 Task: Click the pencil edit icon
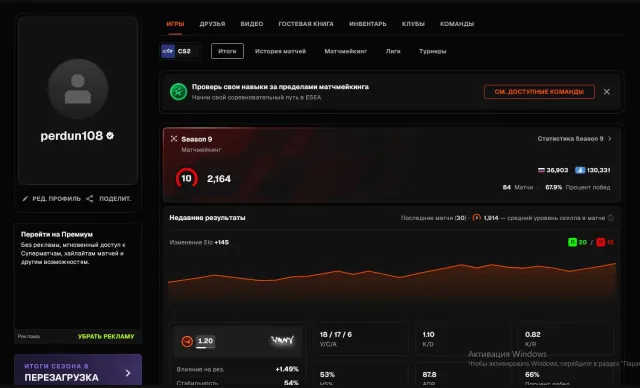(25, 199)
